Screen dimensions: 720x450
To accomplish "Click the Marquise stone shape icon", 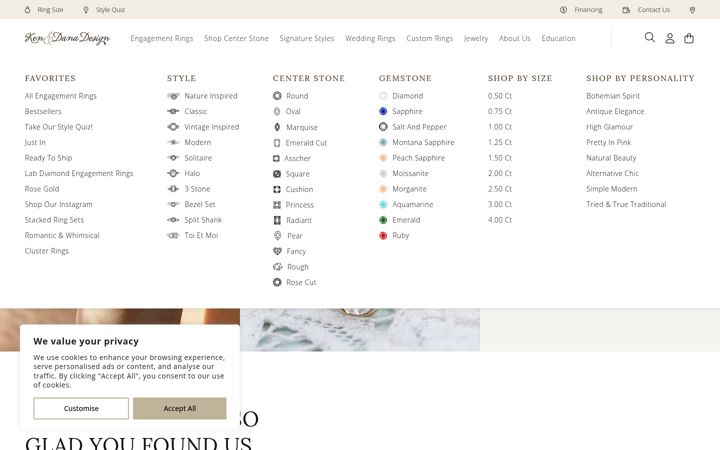I will 277,127.
